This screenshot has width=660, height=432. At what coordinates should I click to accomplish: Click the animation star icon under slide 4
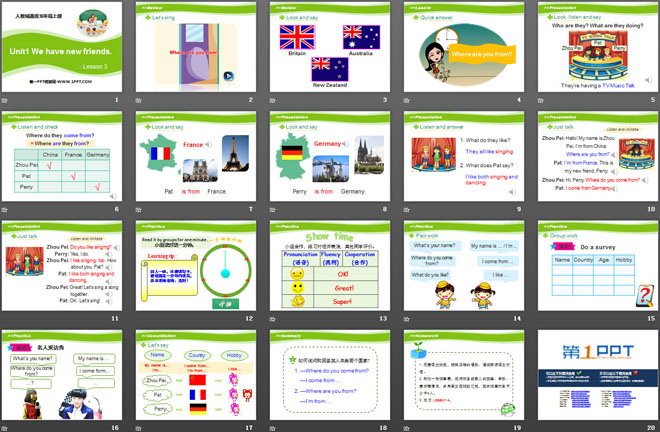(407, 100)
